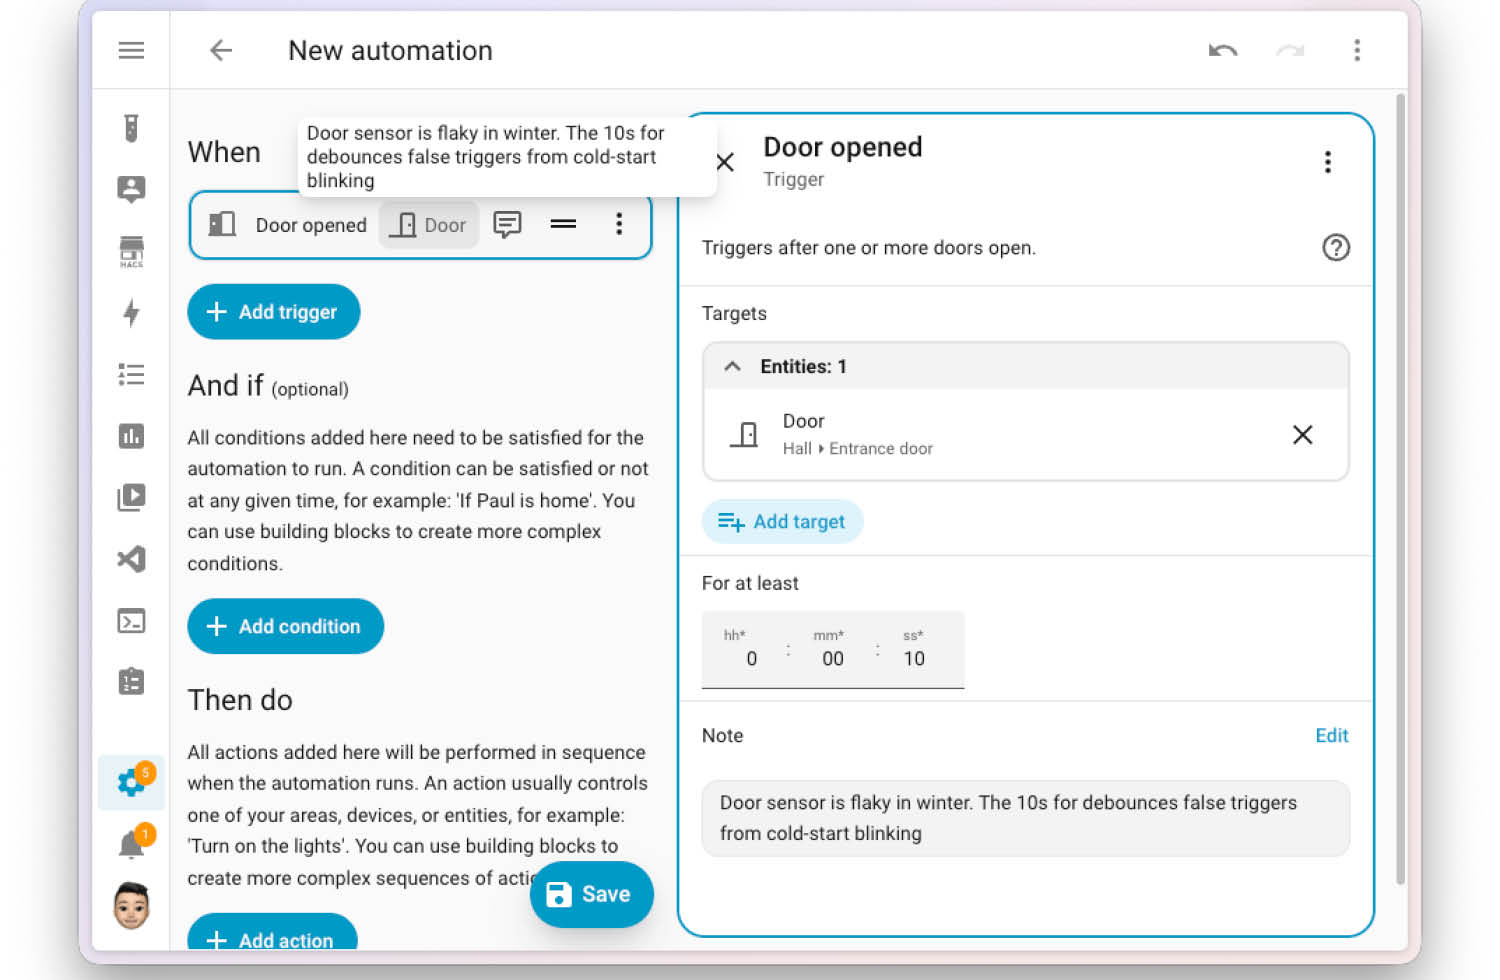Select the Door Hall Entrance door entity
The width and height of the screenshot is (1500, 980).
pyautogui.click(x=1026, y=434)
